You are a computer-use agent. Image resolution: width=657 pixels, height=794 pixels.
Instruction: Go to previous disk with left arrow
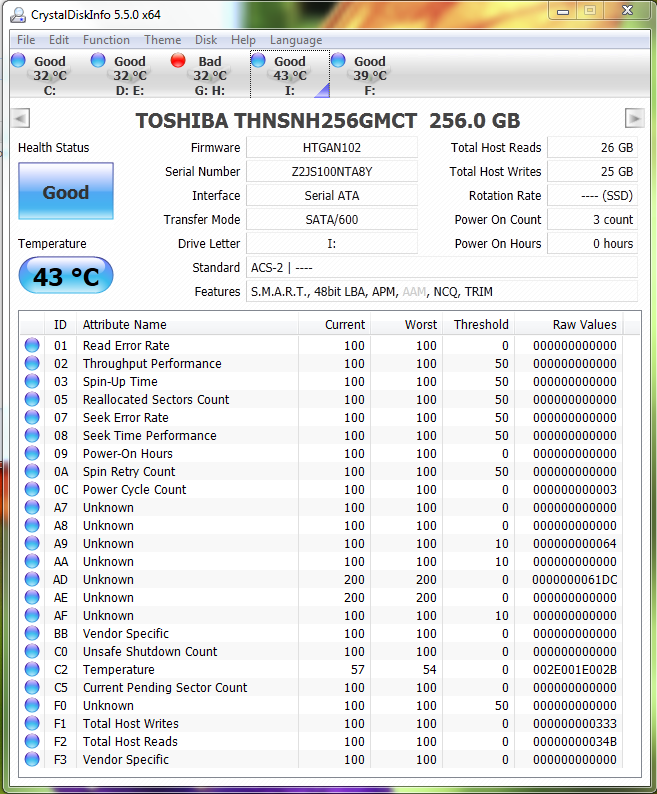click(20, 119)
